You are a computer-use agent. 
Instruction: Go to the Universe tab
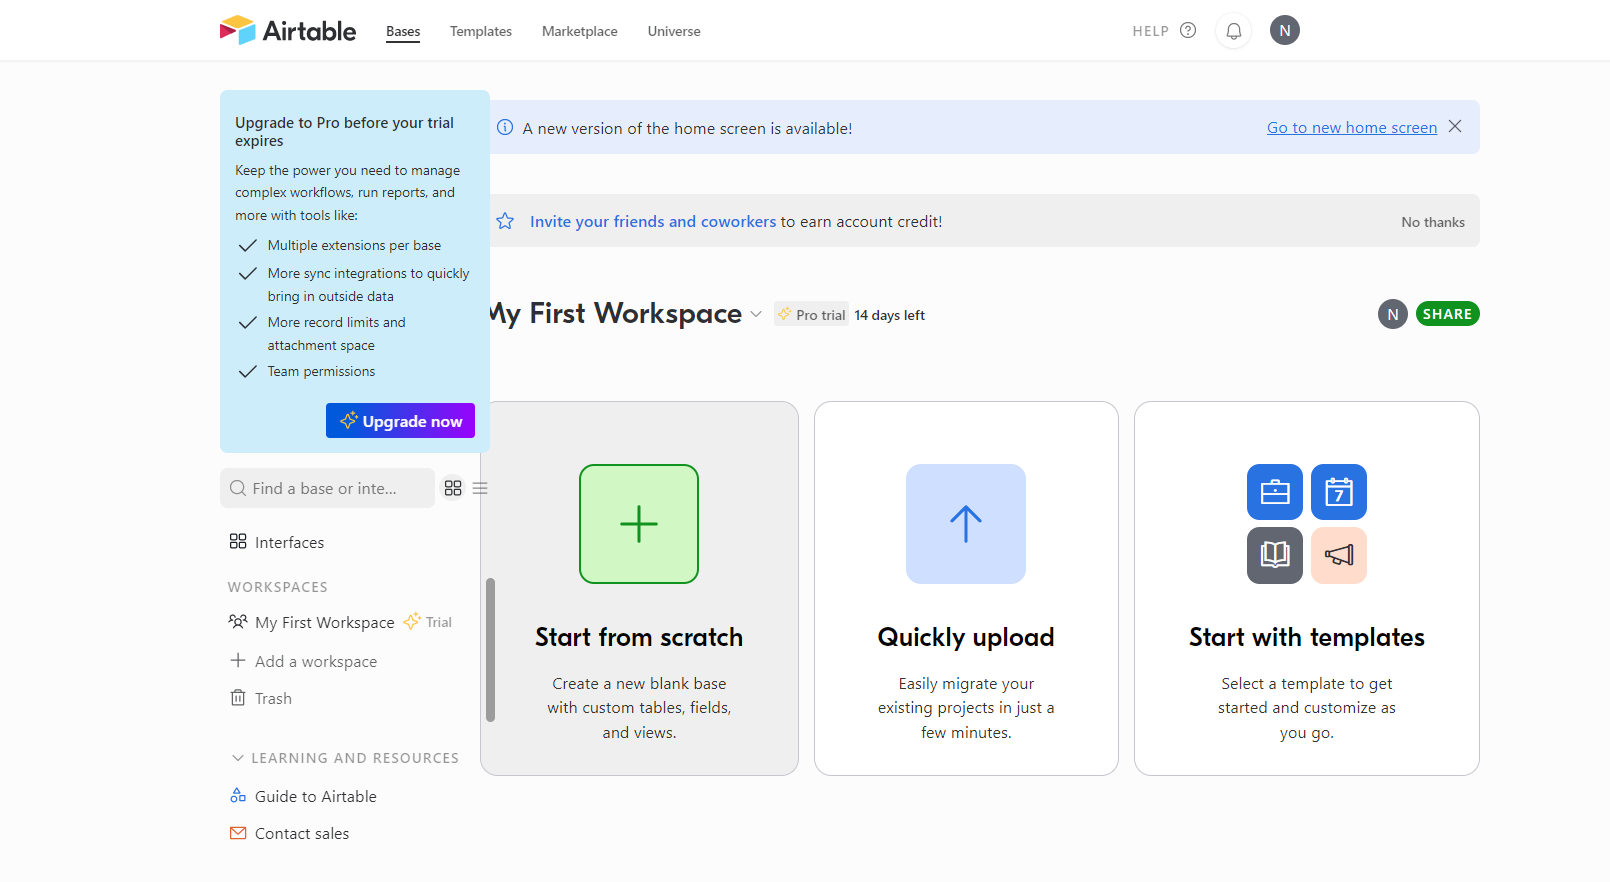[674, 31]
